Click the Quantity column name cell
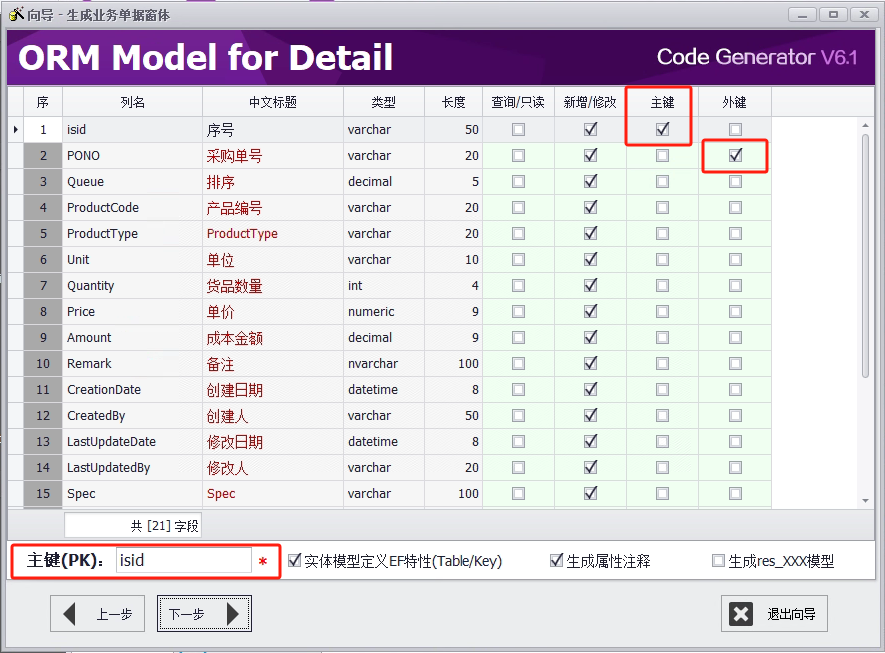 coord(133,286)
